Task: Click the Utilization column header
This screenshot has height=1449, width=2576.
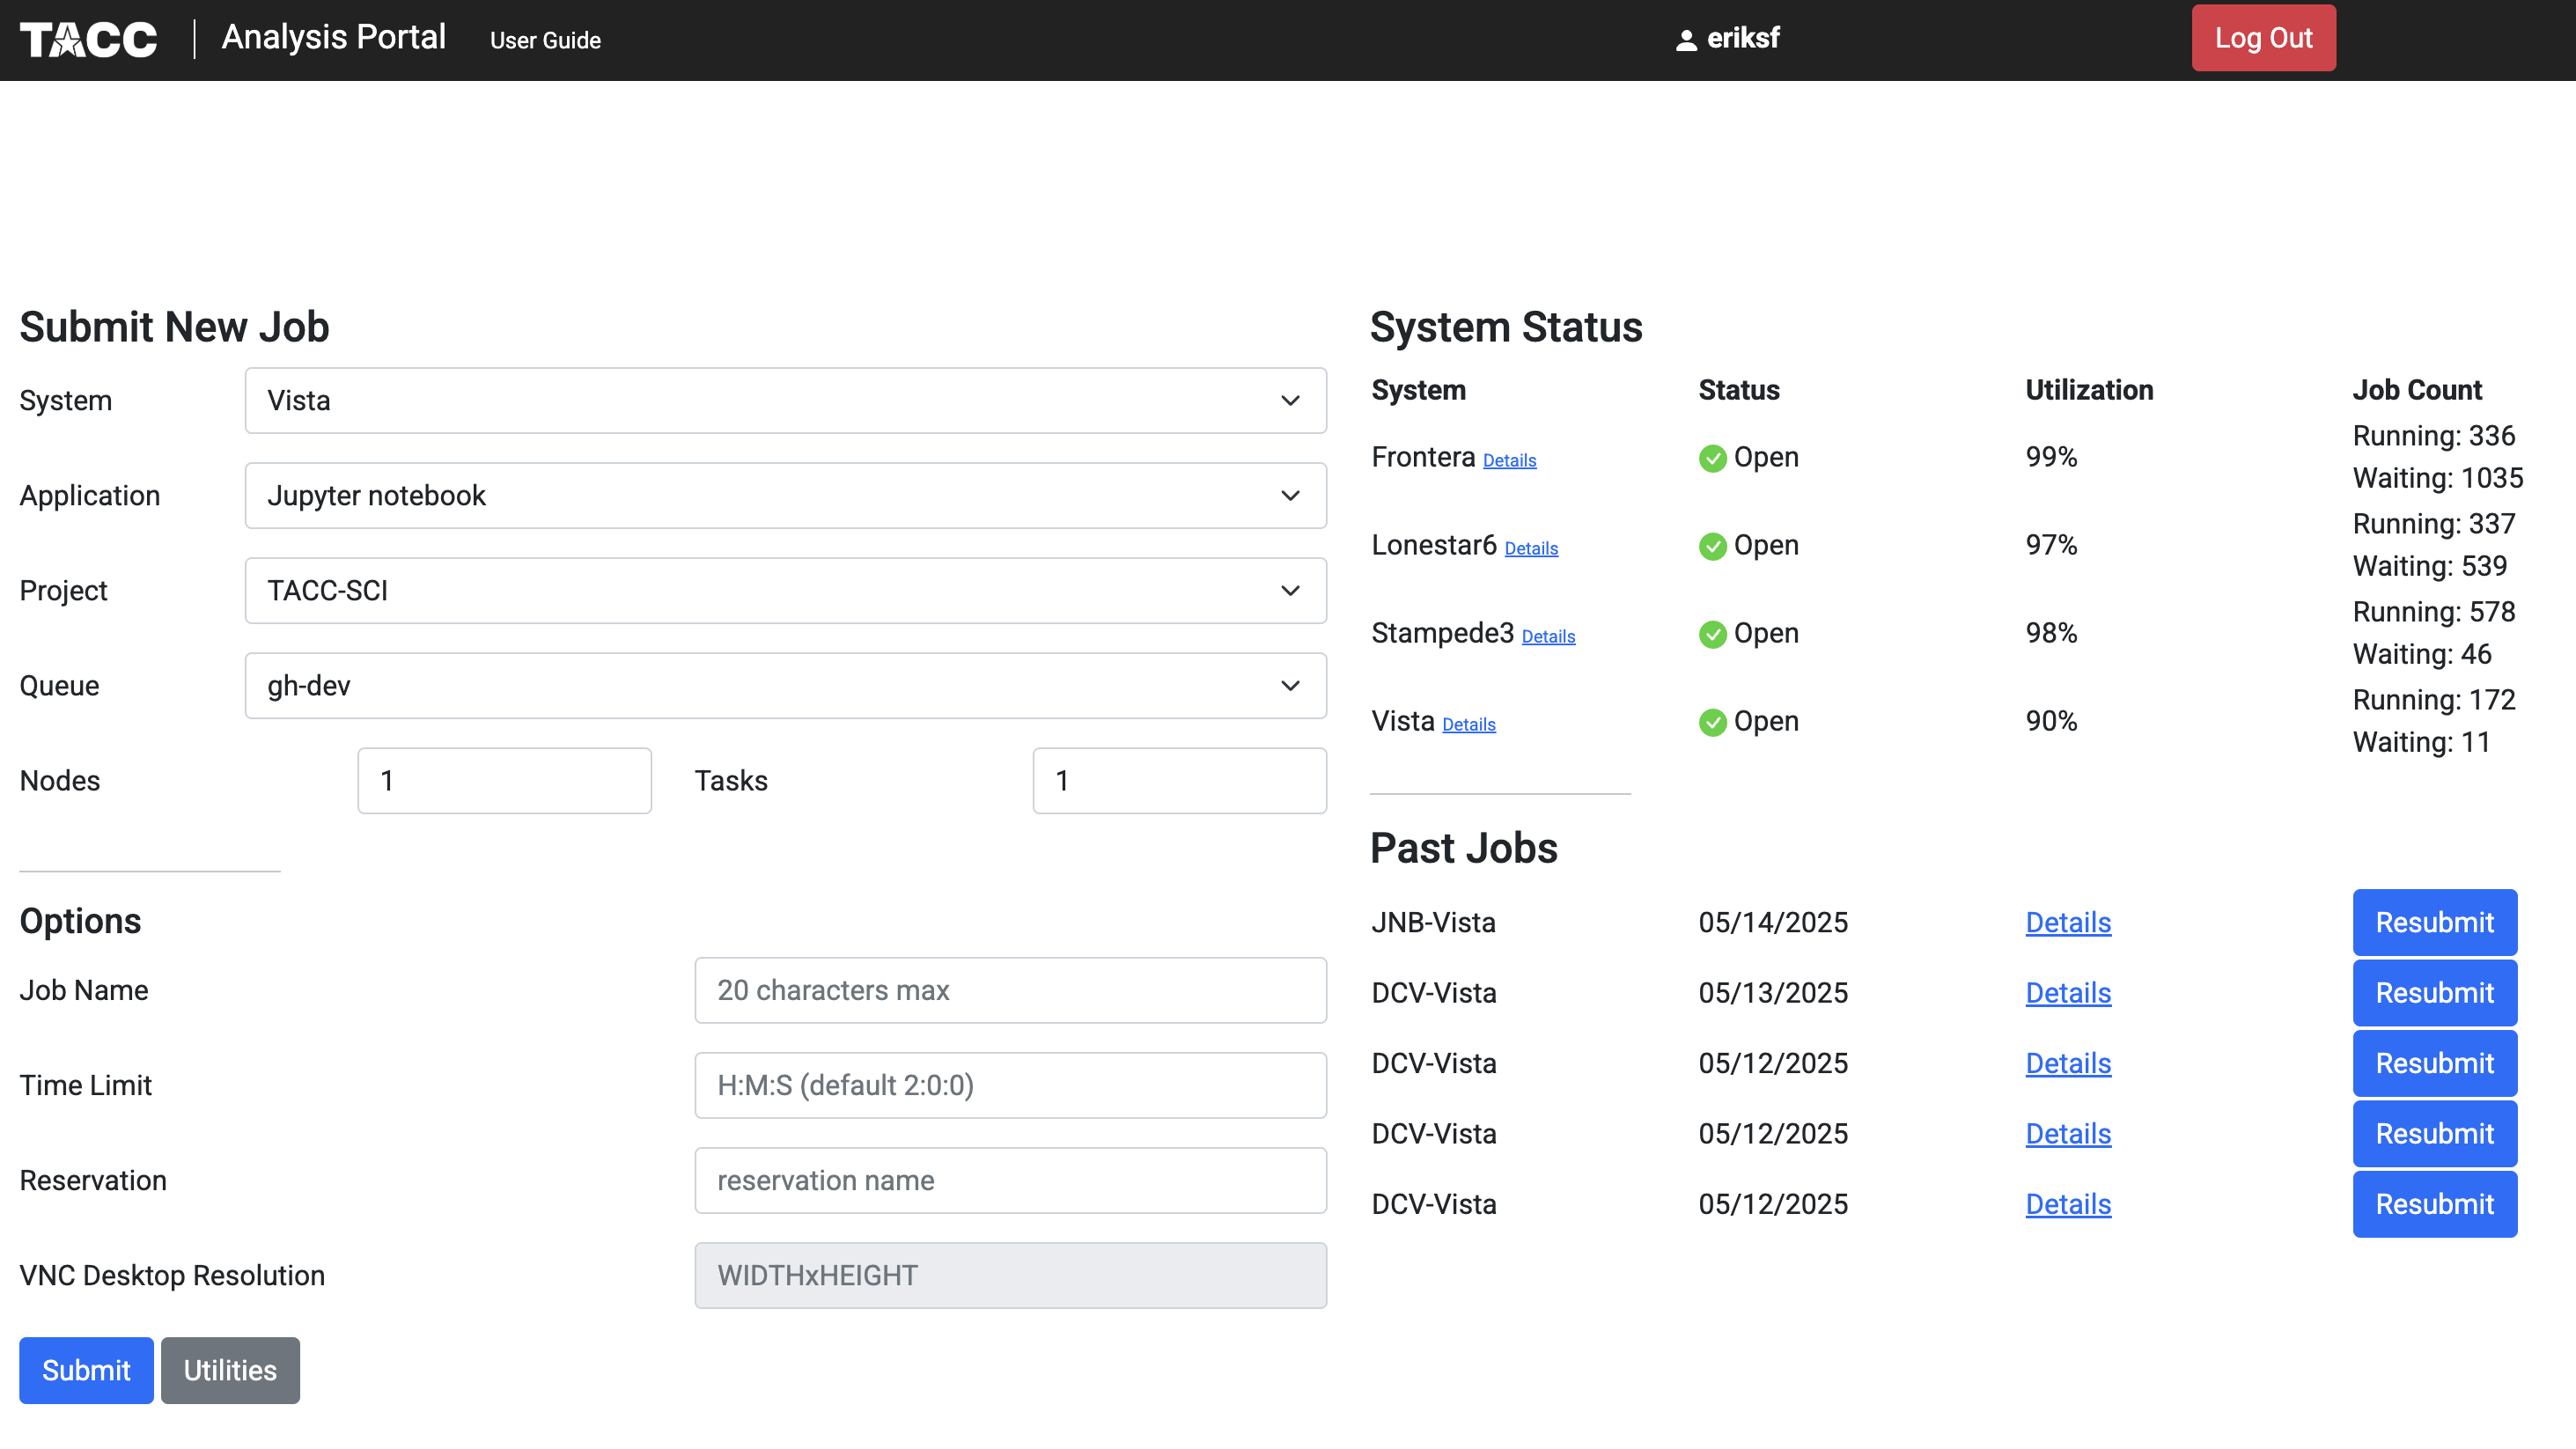Action: (x=2089, y=390)
